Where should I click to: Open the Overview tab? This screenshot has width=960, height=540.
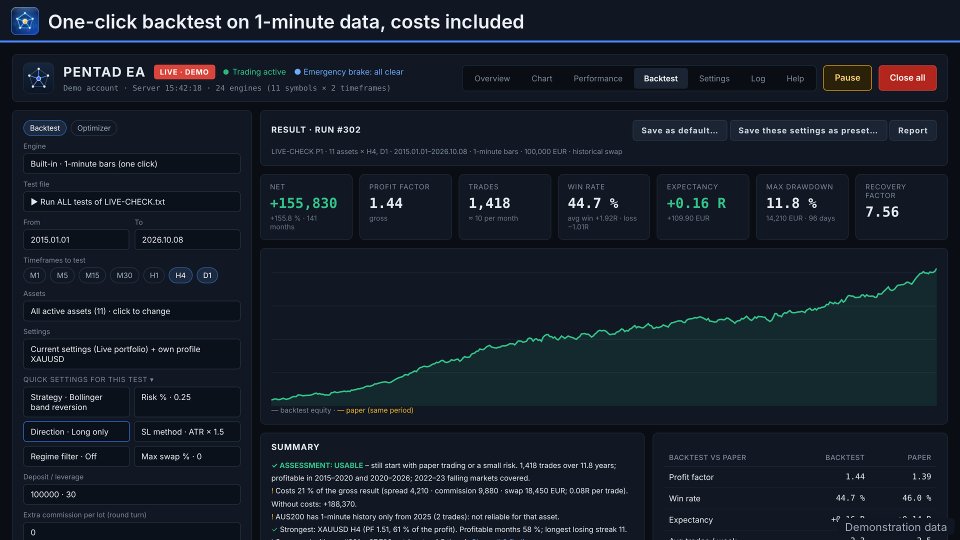[492, 78]
